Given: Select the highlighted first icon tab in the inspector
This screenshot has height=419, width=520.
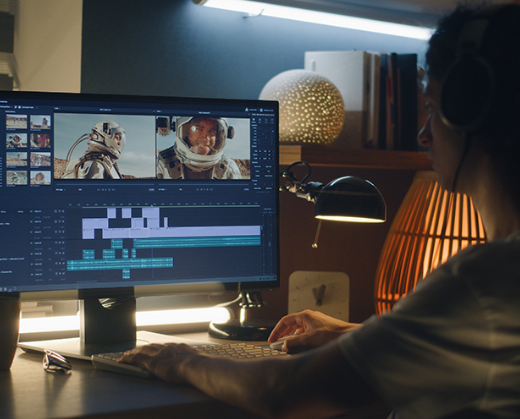Looking at the screenshot, I should point(254,119).
